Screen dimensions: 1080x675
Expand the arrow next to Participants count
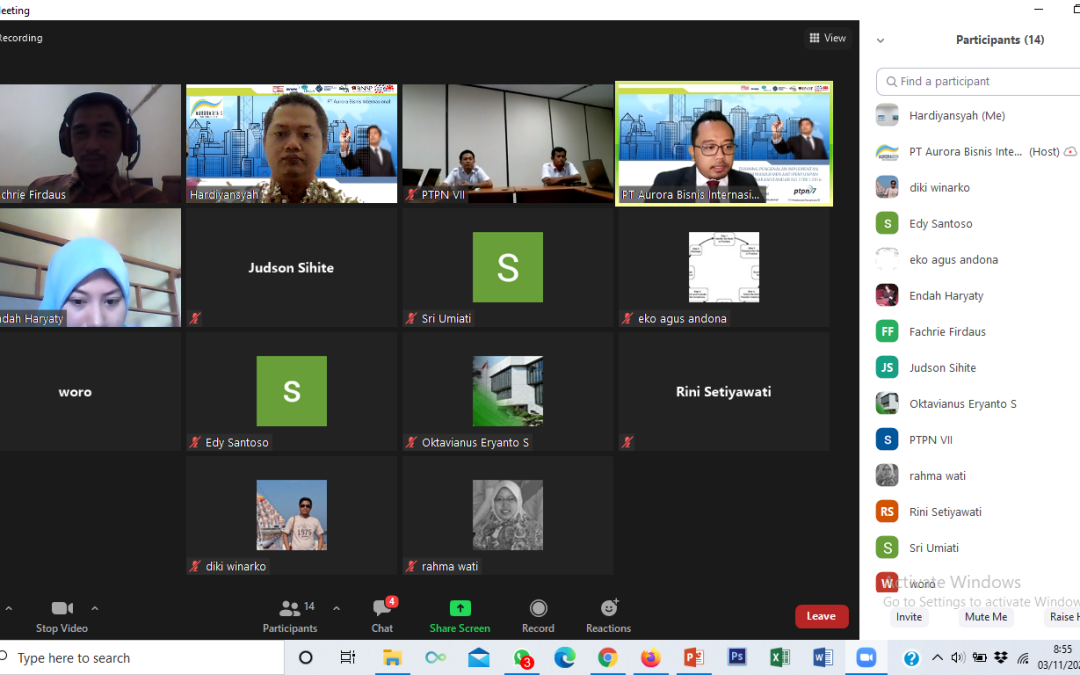336,607
